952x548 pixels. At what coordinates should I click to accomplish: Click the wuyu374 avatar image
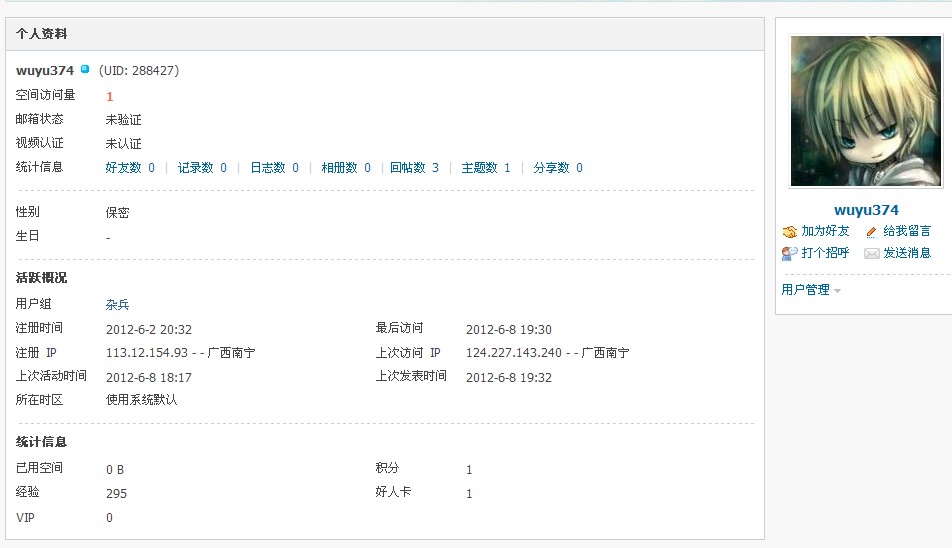coord(866,111)
